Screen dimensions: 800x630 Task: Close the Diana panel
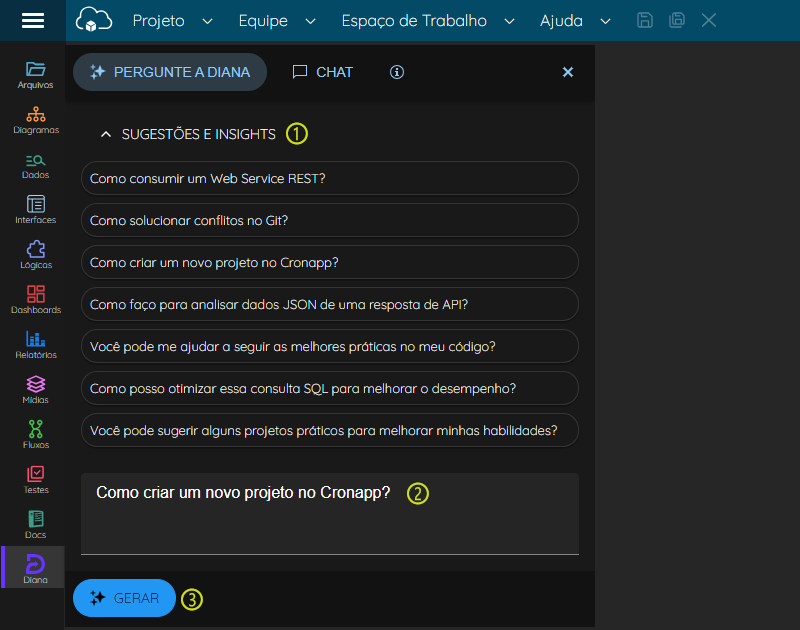[x=568, y=72]
